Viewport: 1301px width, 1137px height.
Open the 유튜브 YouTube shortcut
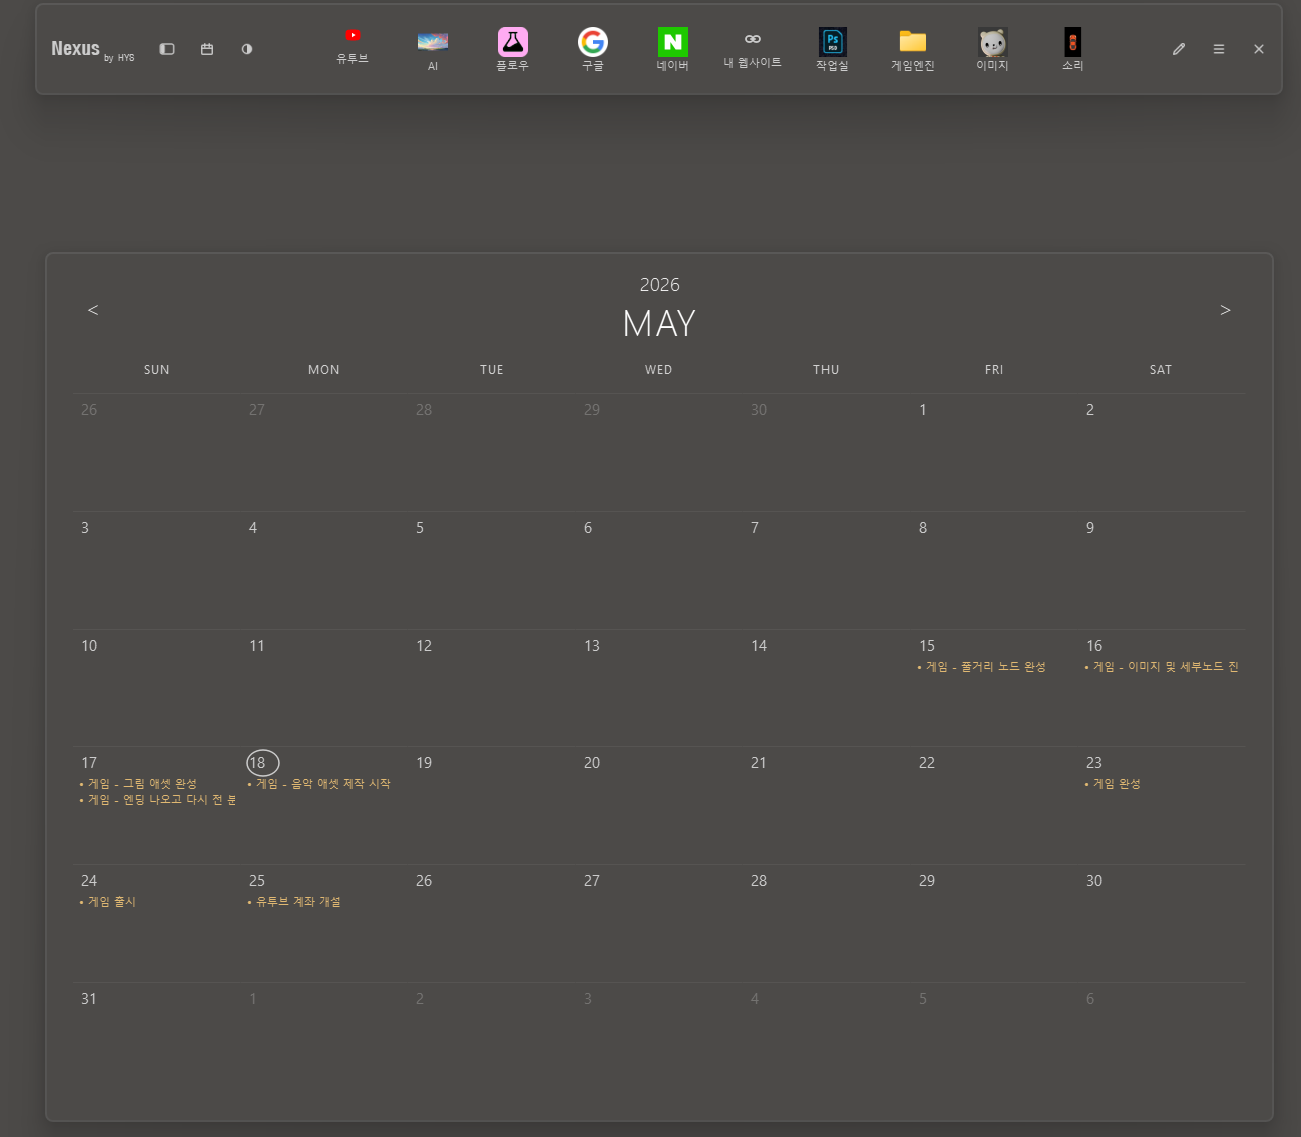click(352, 47)
